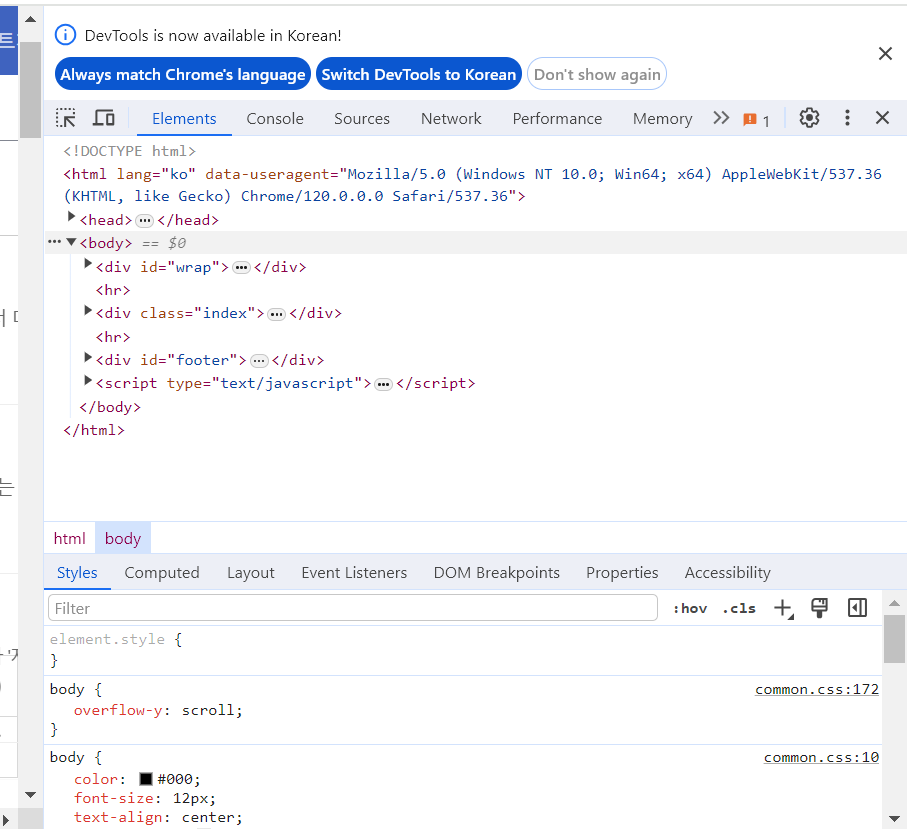Switch to the Computed pane
The width and height of the screenshot is (907, 829).
(x=162, y=573)
